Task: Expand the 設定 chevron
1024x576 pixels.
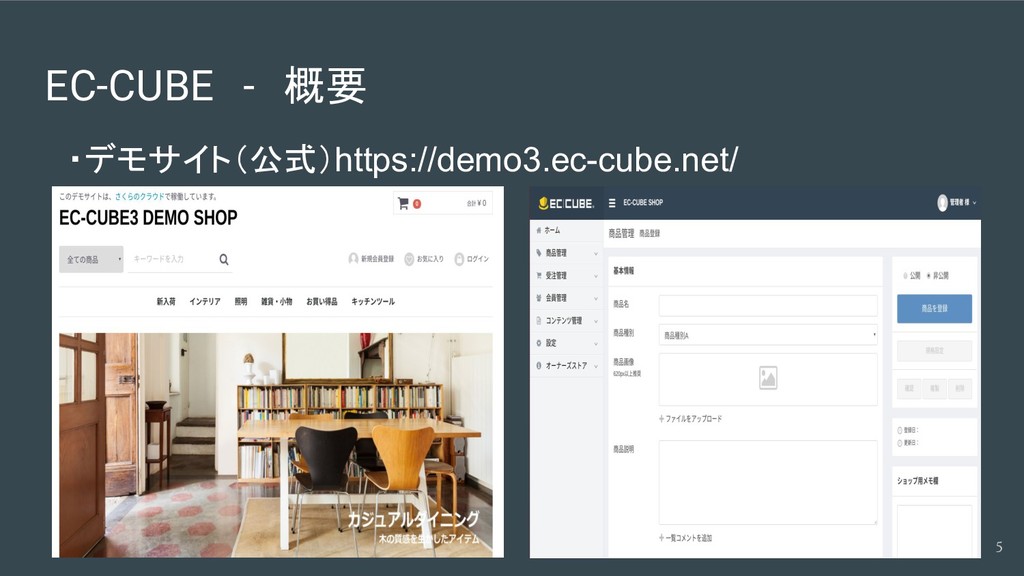Action: coord(596,344)
